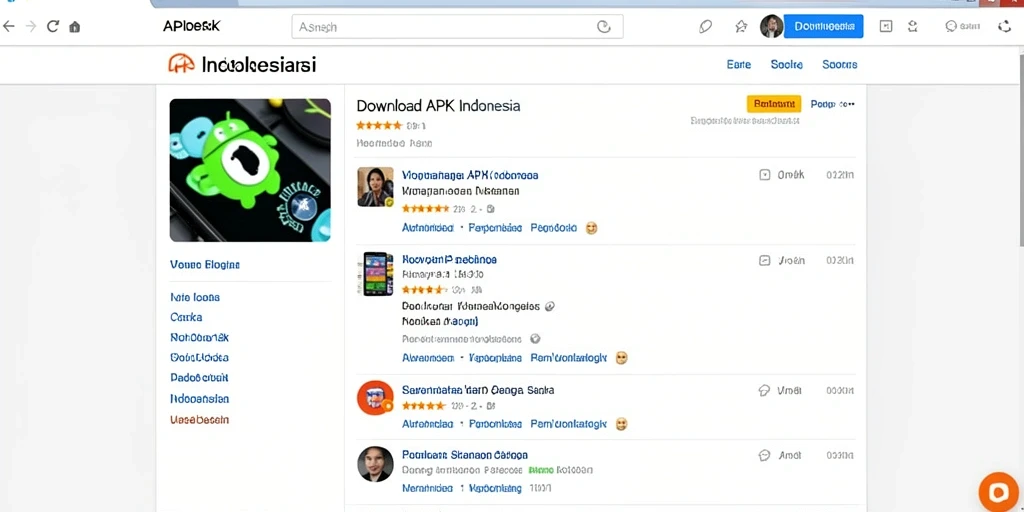Open first listing title containing 'APK'
The height and width of the screenshot is (512, 1024).
[470, 175]
